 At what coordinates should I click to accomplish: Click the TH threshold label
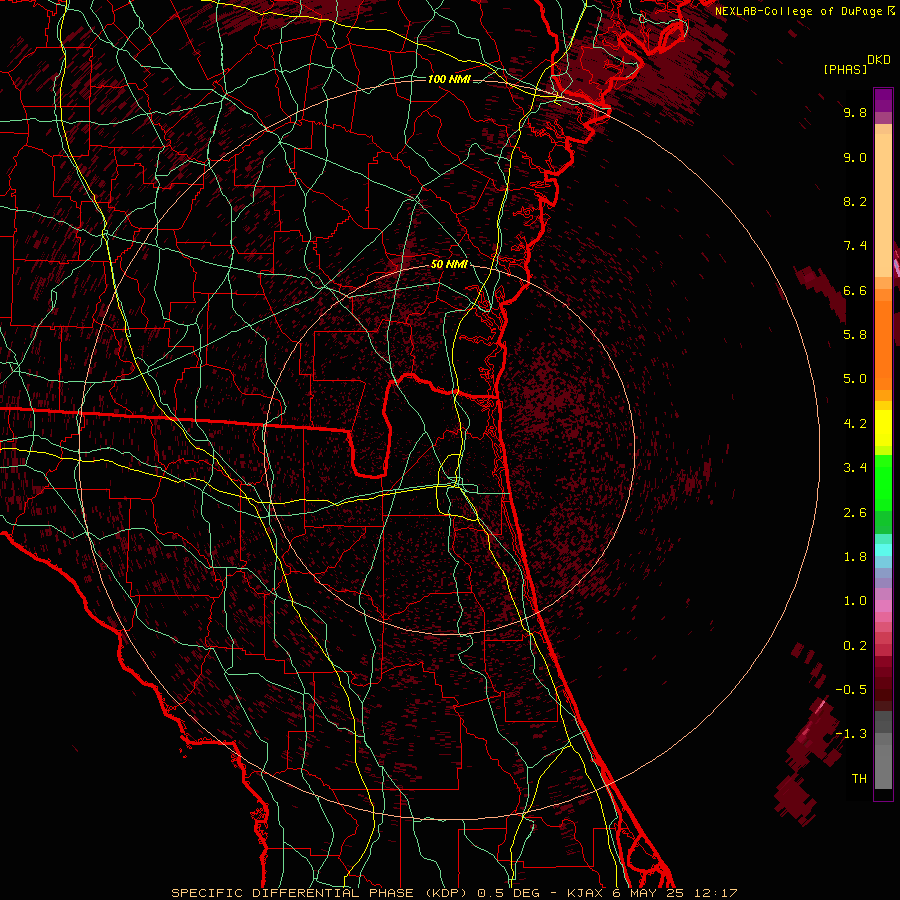(859, 779)
